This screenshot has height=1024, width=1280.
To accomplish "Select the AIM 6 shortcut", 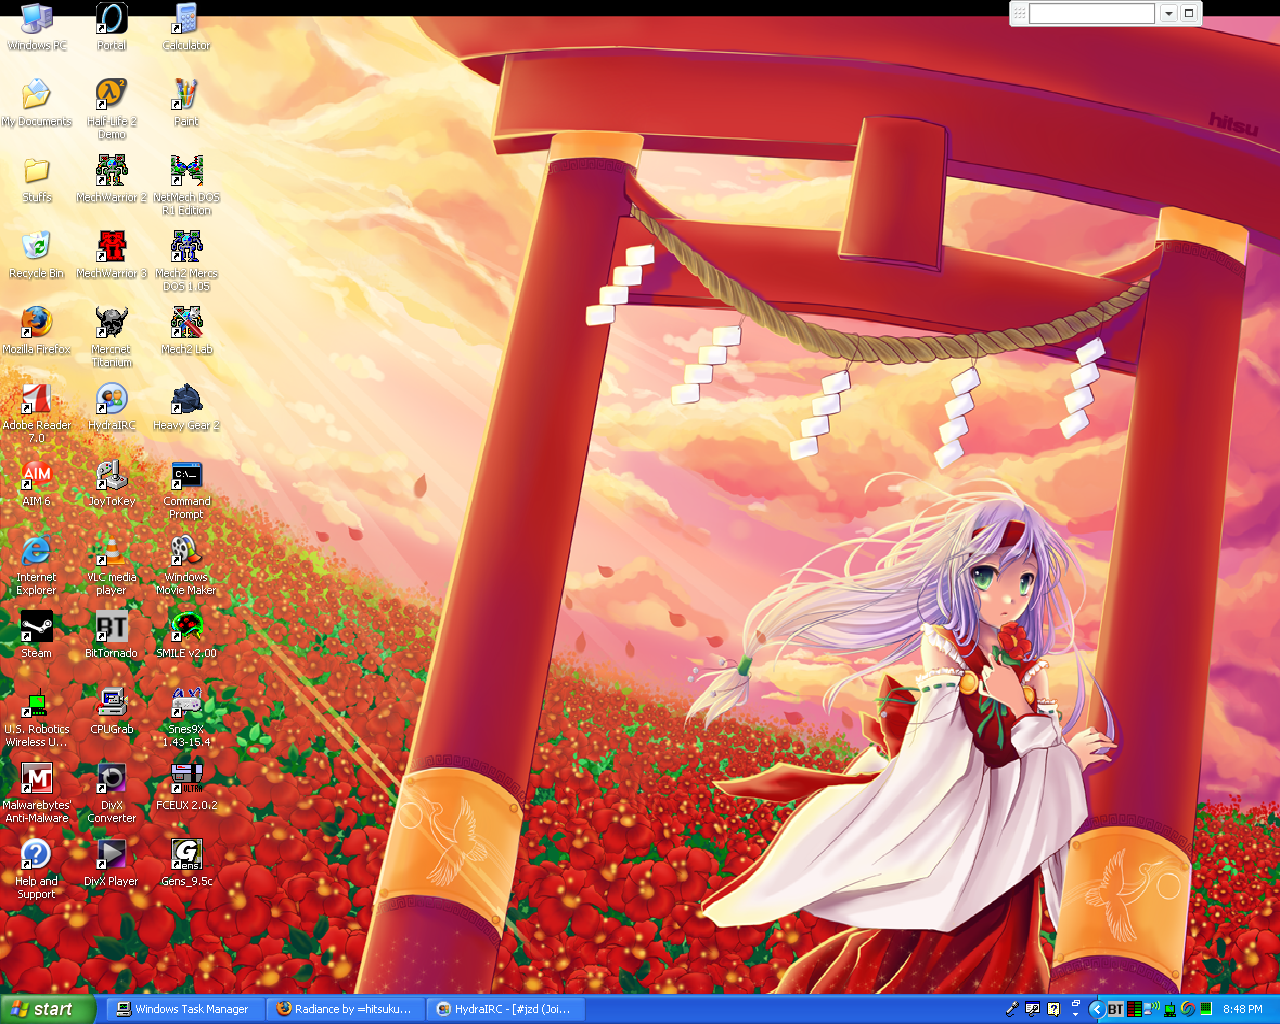I will tap(37, 483).
